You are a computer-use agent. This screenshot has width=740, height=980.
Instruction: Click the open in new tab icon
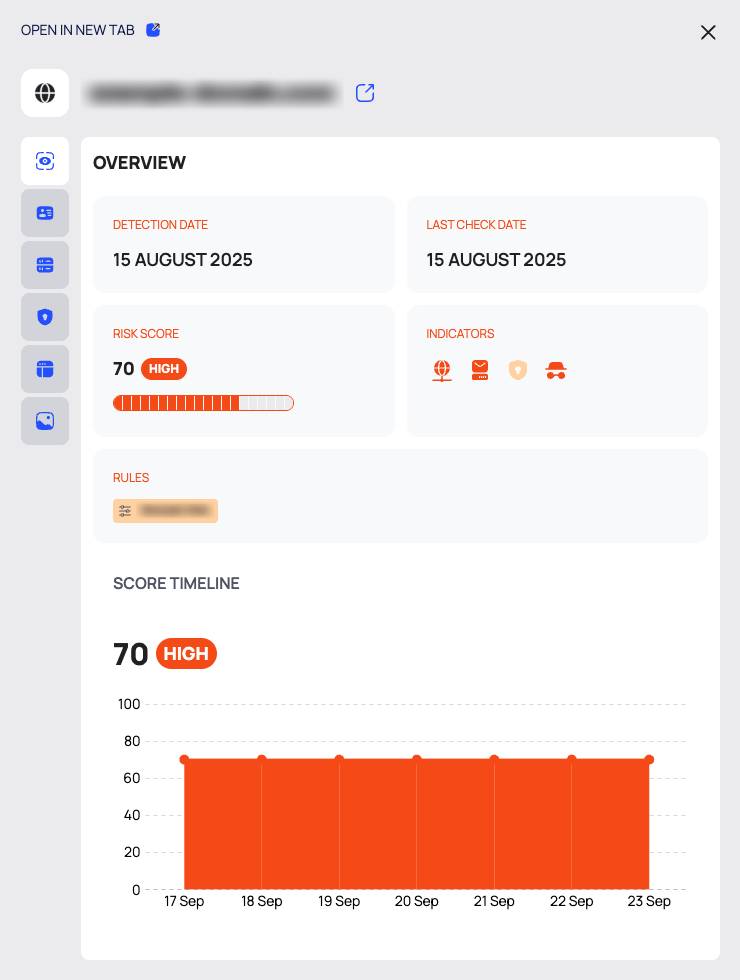point(153,29)
